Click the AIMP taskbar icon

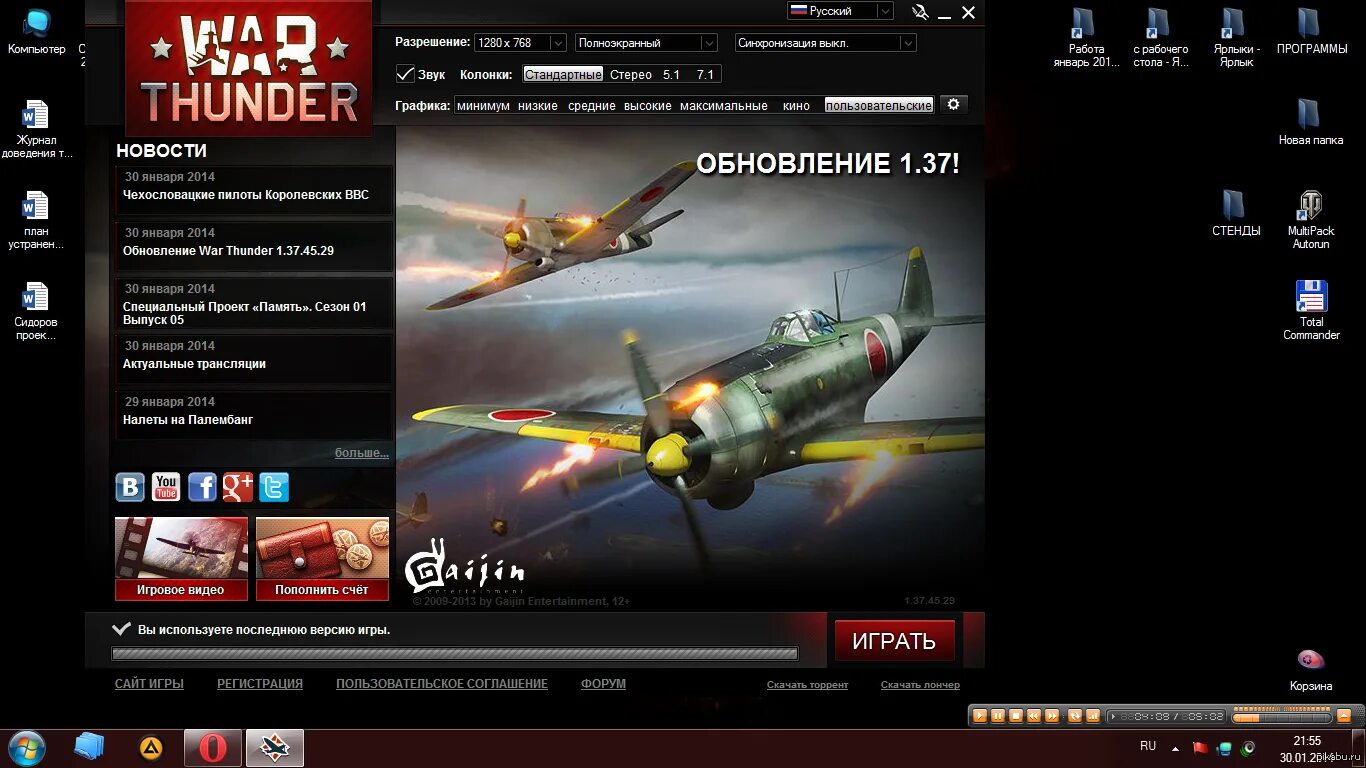pyautogui.click(x=151, y=747)
